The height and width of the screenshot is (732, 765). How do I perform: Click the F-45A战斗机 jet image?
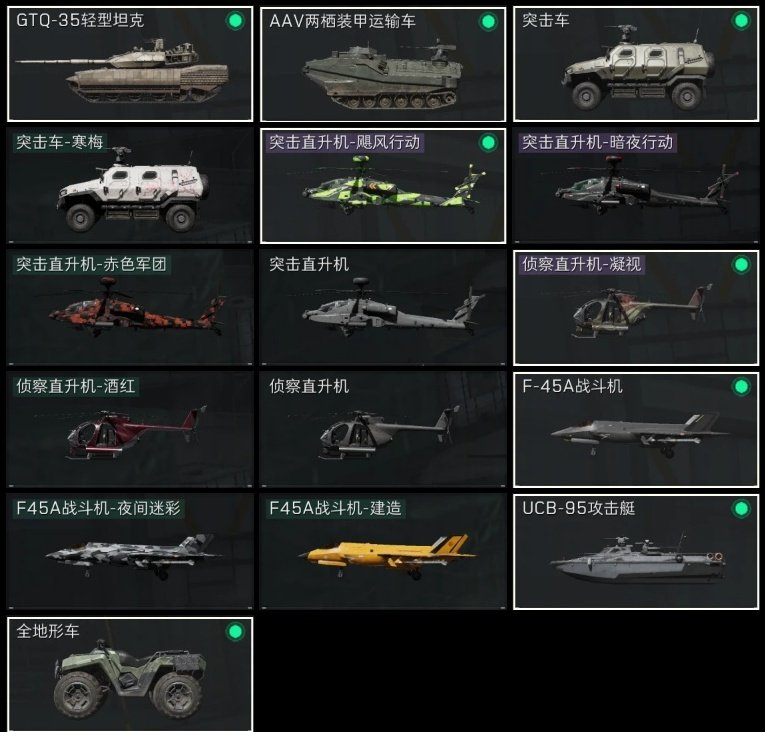[639, 433]
